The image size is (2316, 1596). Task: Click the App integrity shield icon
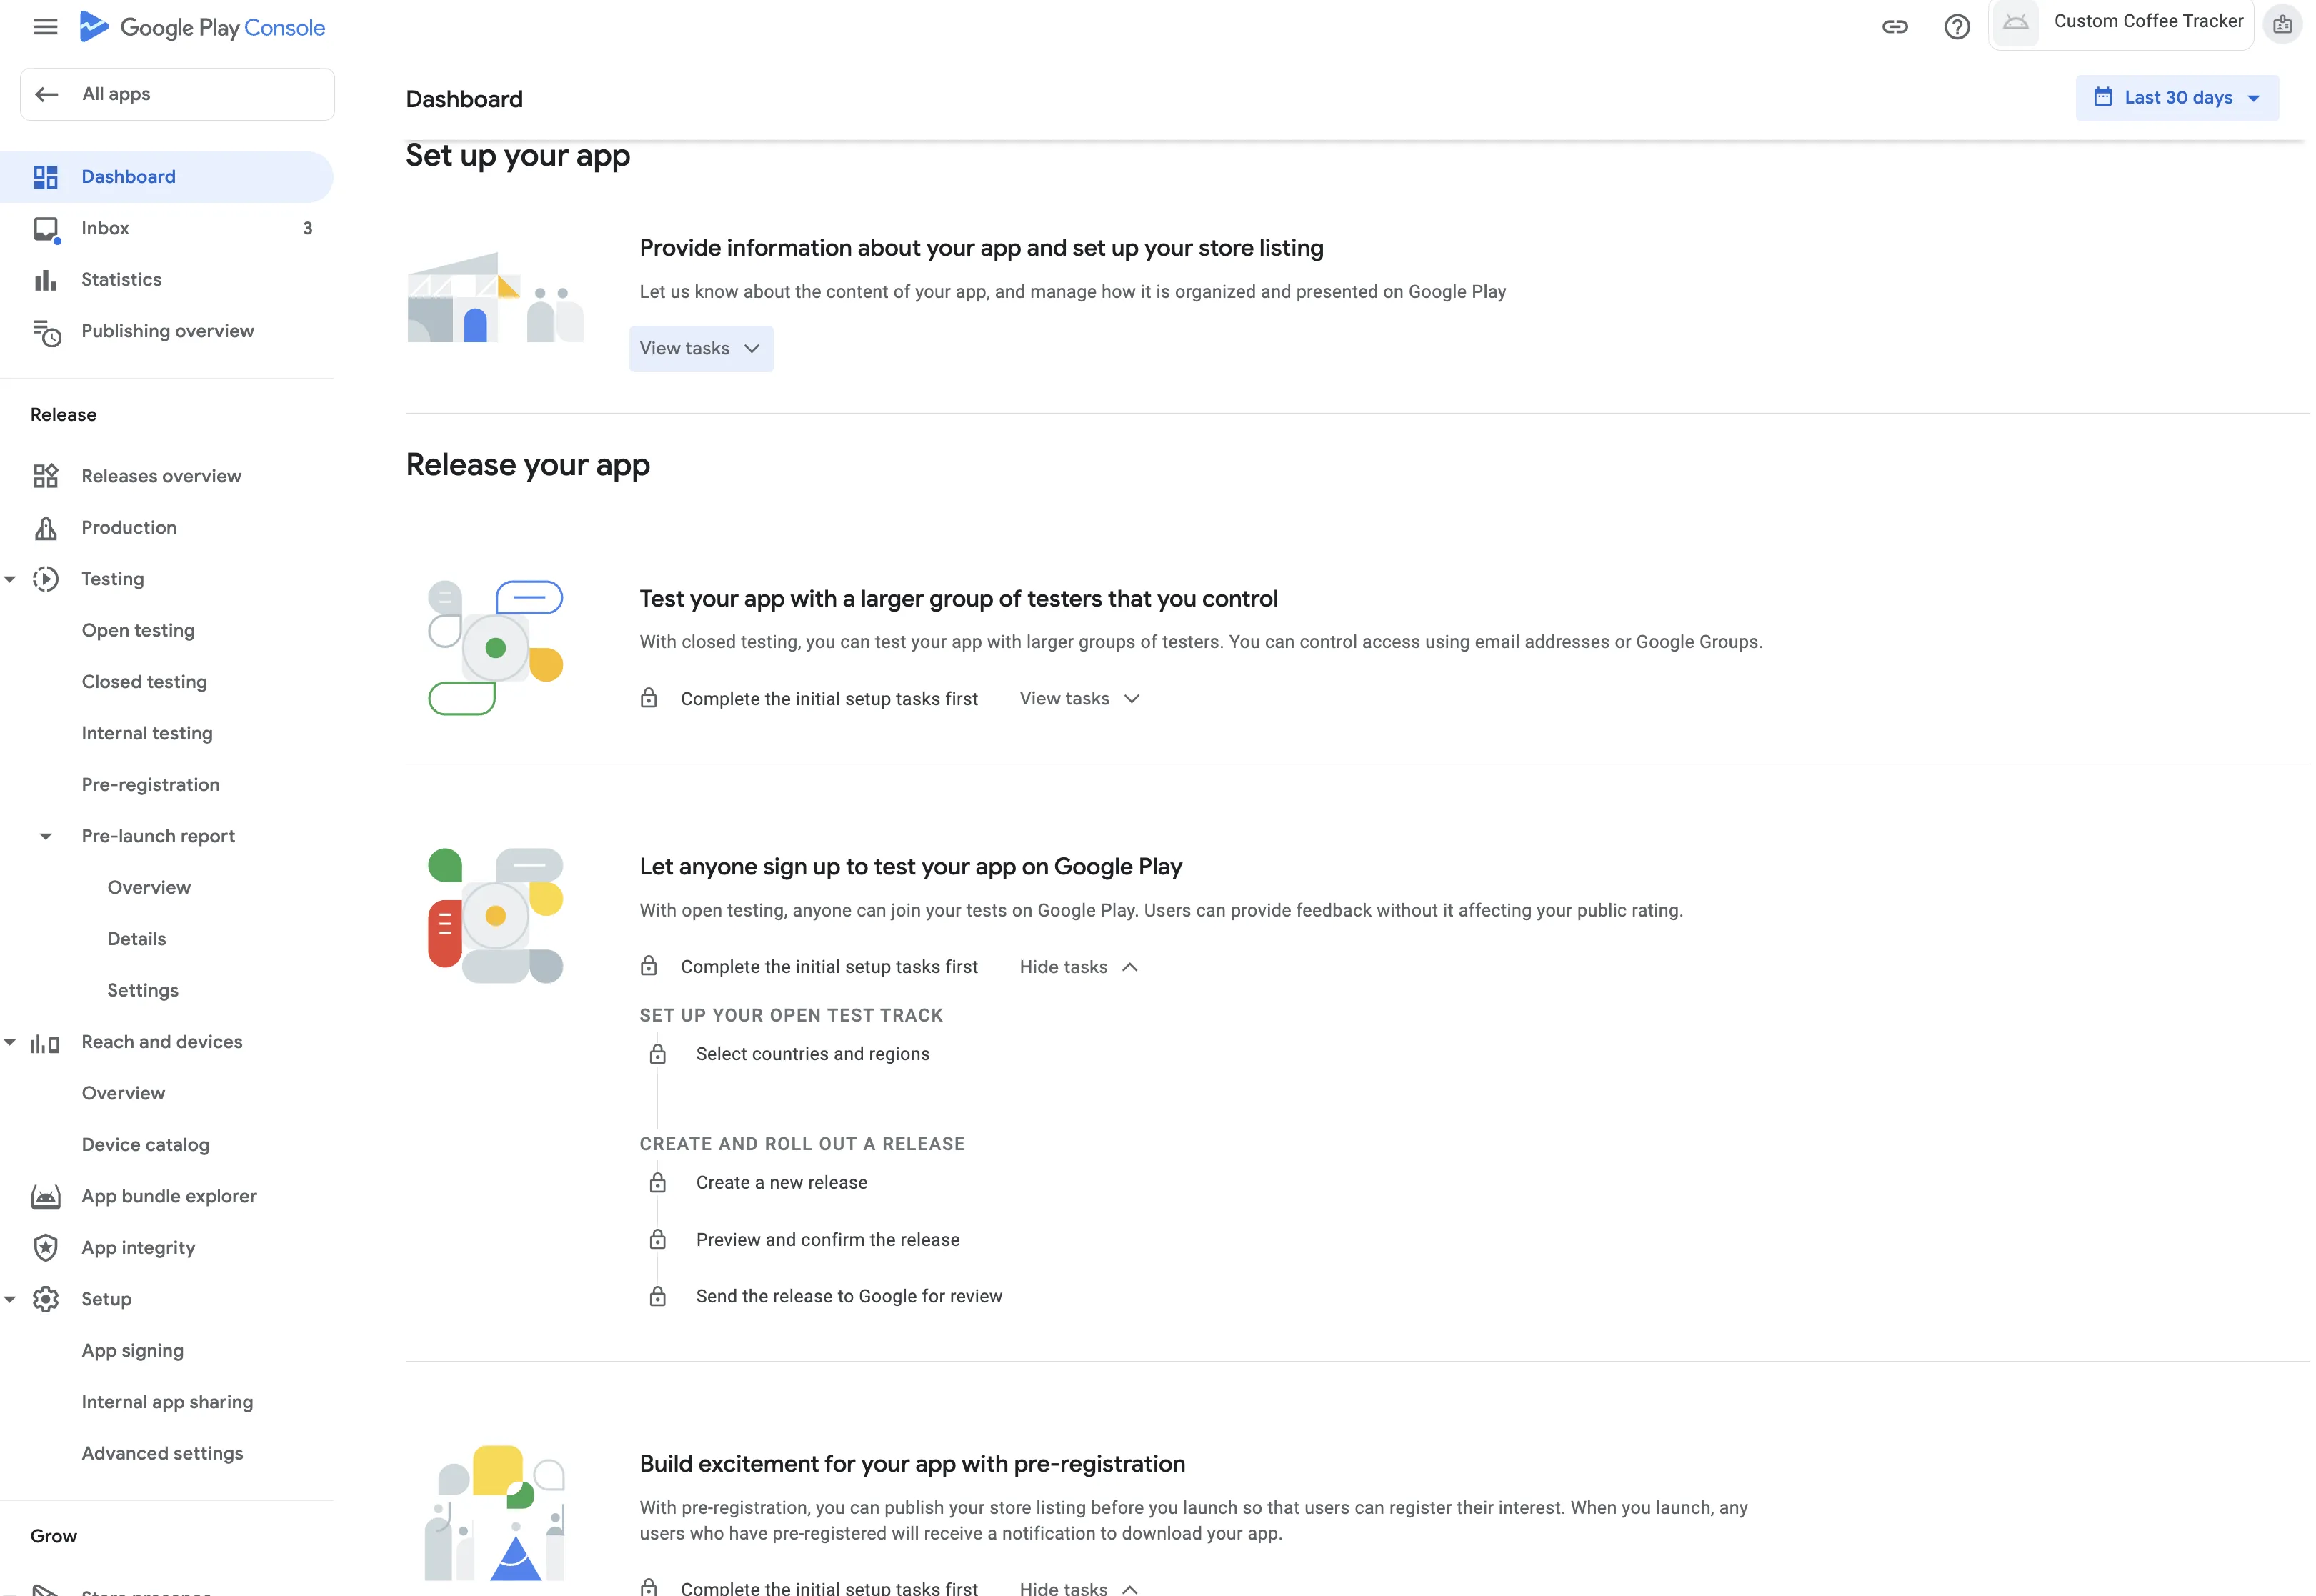tap(46, 1248)
